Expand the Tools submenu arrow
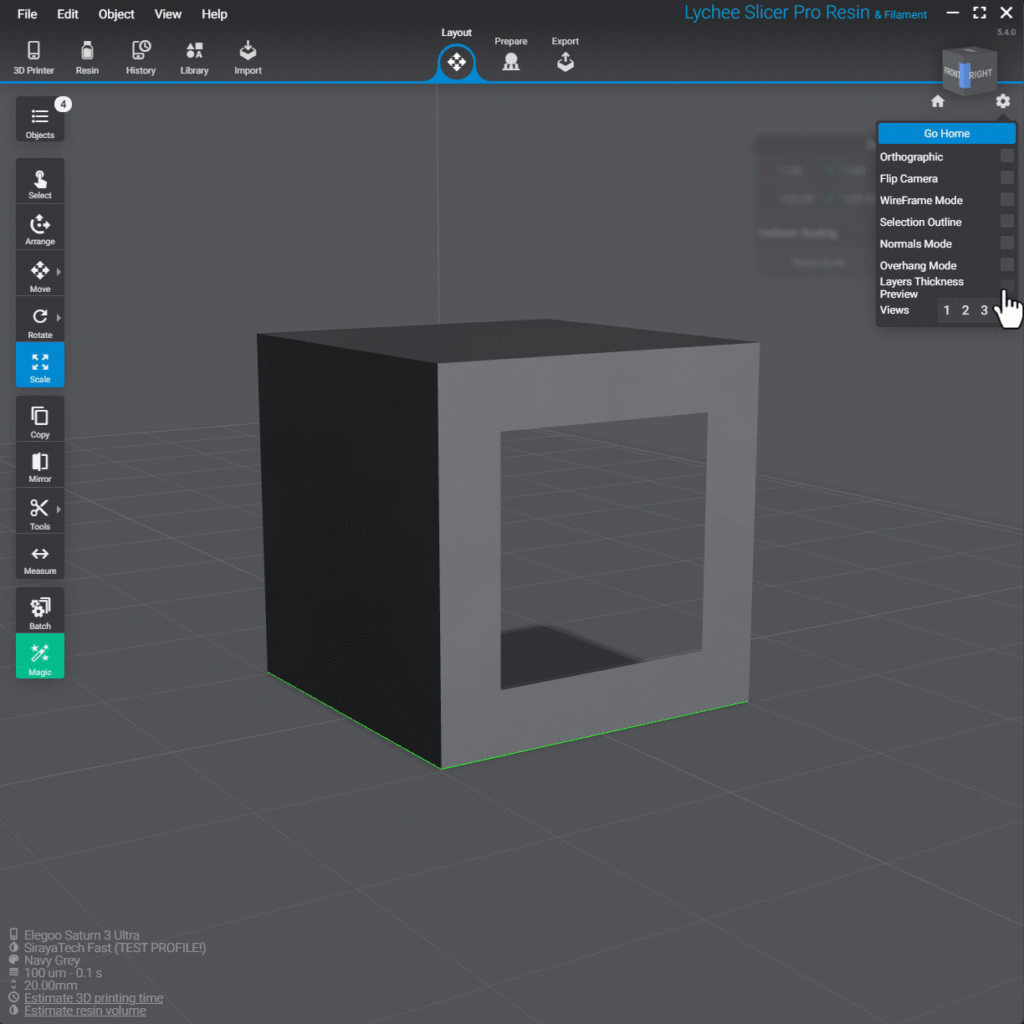Image resolution: width=1024 pixels, height=1024 pixels. click(x=59, y=509)
